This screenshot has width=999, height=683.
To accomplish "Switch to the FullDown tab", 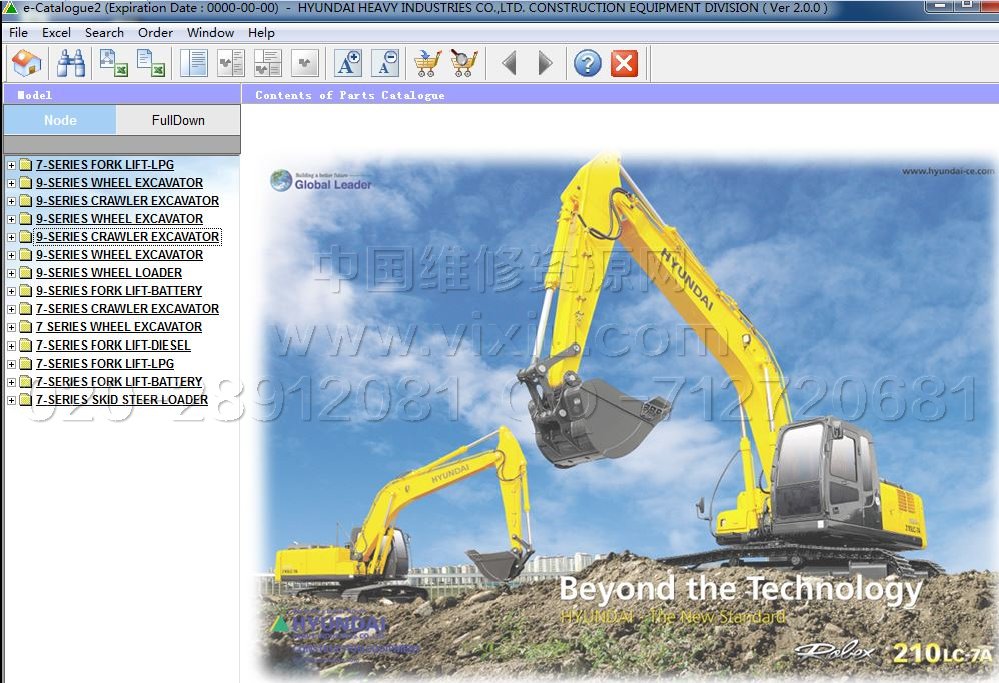I will click(x=178, y=120).
